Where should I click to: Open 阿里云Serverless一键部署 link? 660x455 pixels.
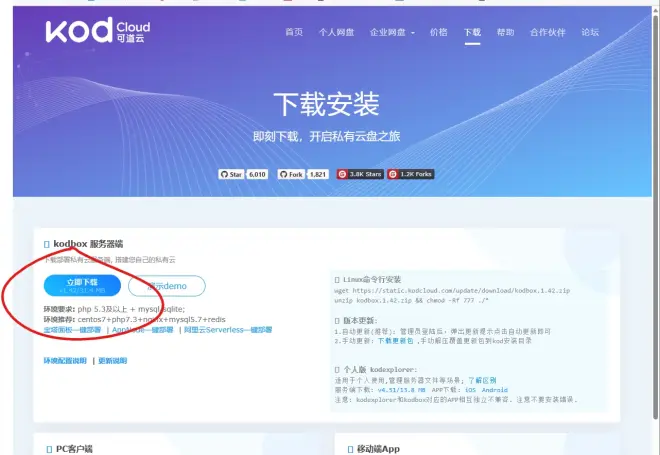[228, 330]
